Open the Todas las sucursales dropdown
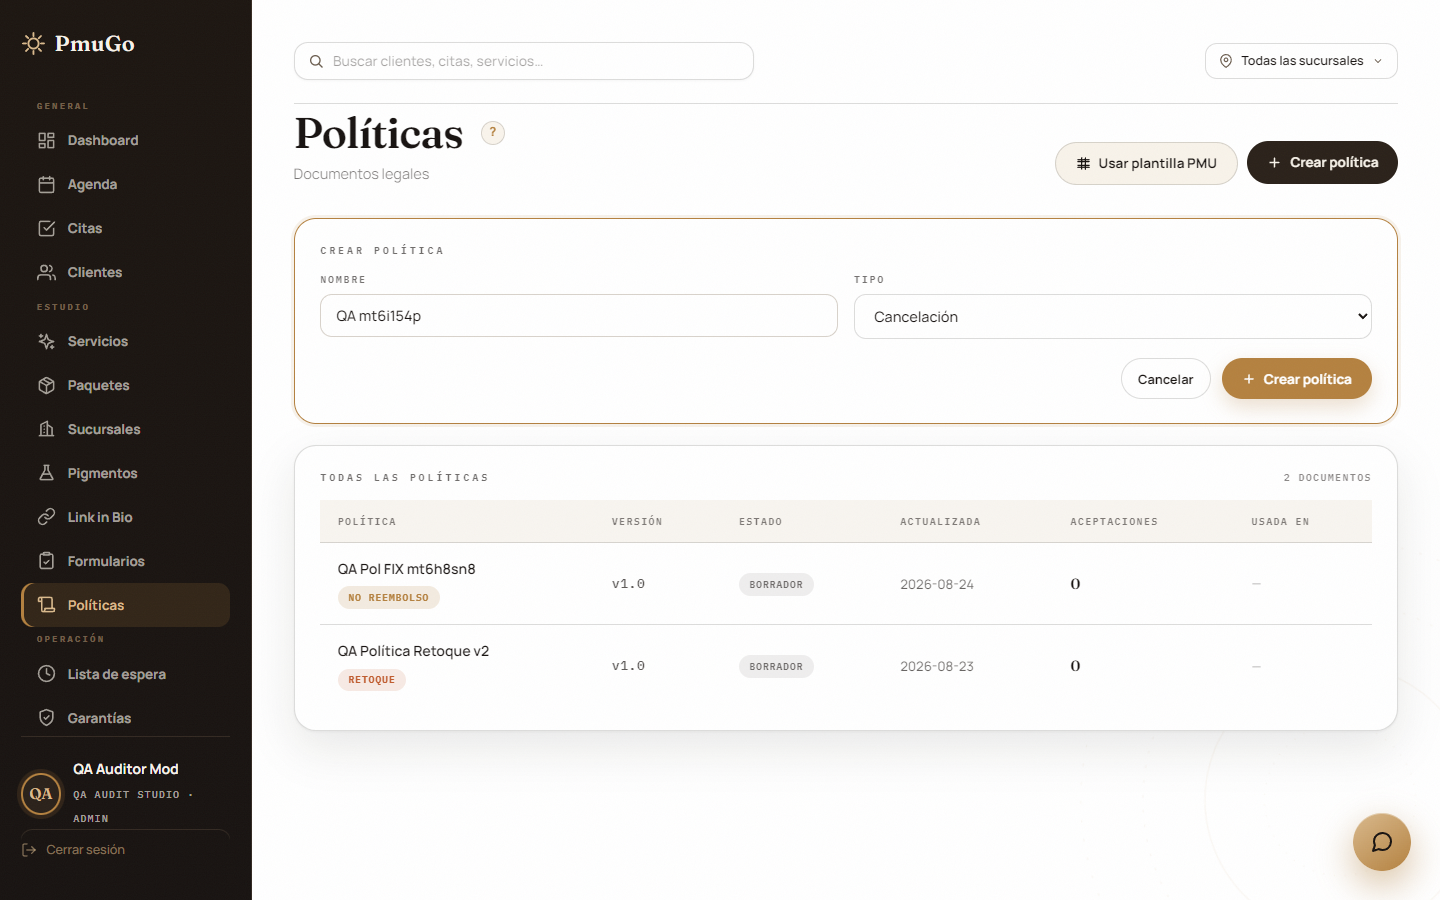Screen dimensions: 1440x900 (x=1301, y=61)
